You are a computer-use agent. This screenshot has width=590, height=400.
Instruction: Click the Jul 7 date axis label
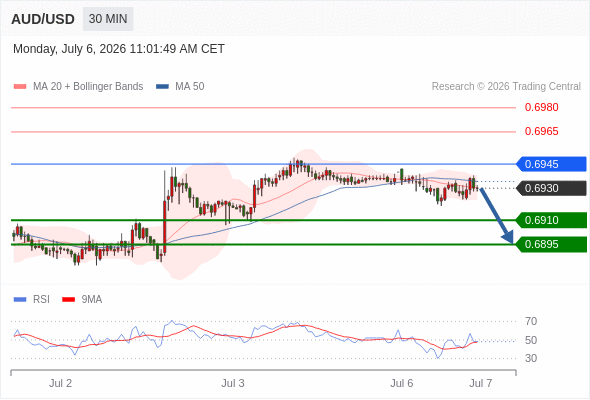coord(481,383)
